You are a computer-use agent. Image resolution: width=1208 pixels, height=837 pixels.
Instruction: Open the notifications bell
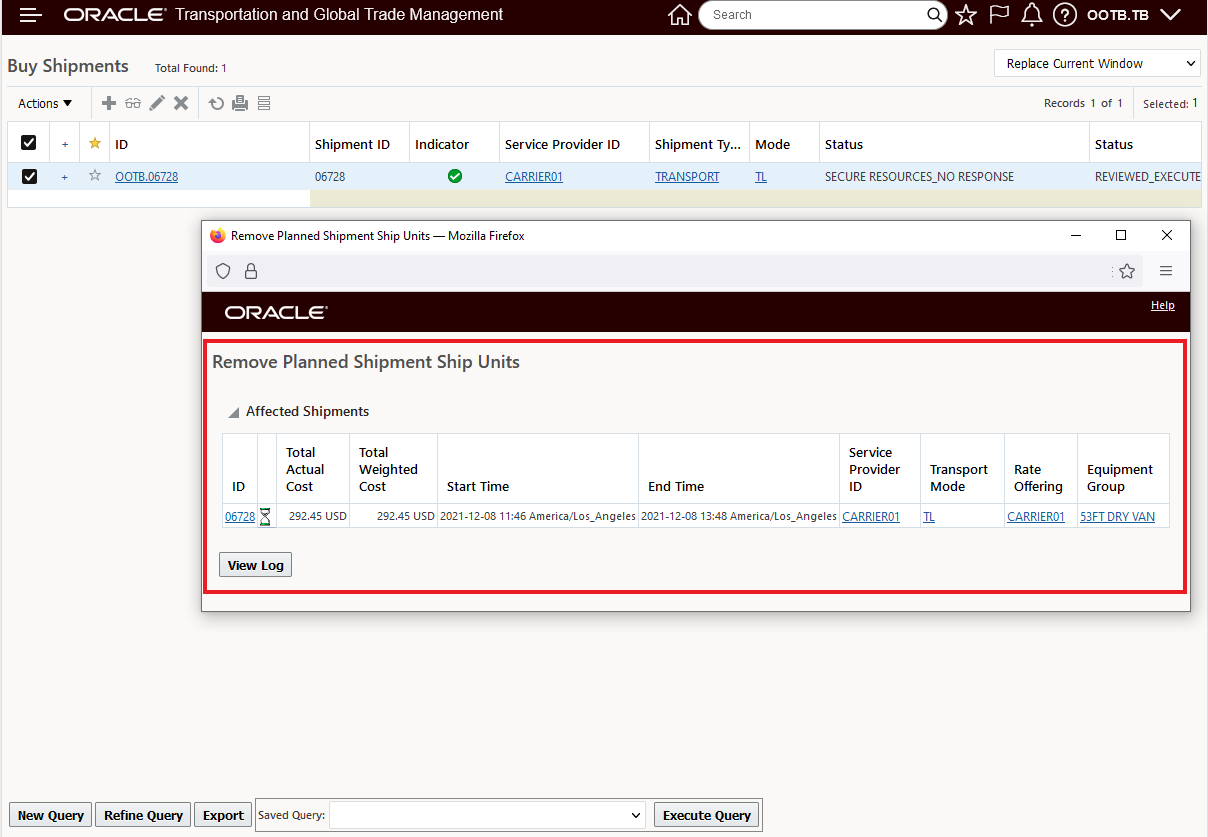pyautogui.click(x=1032, y=15)
